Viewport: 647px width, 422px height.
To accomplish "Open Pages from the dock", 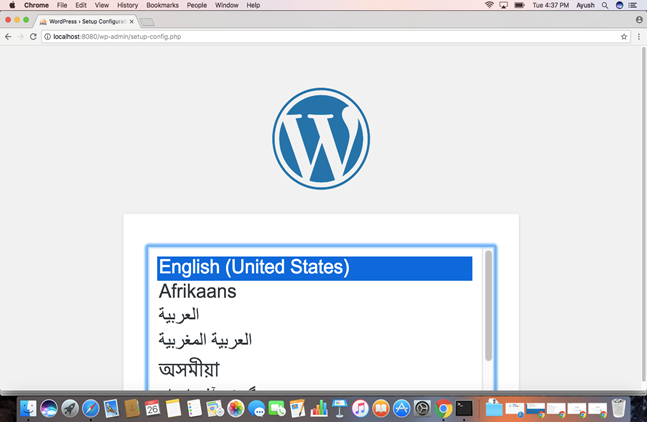I will tap(298, 409).
